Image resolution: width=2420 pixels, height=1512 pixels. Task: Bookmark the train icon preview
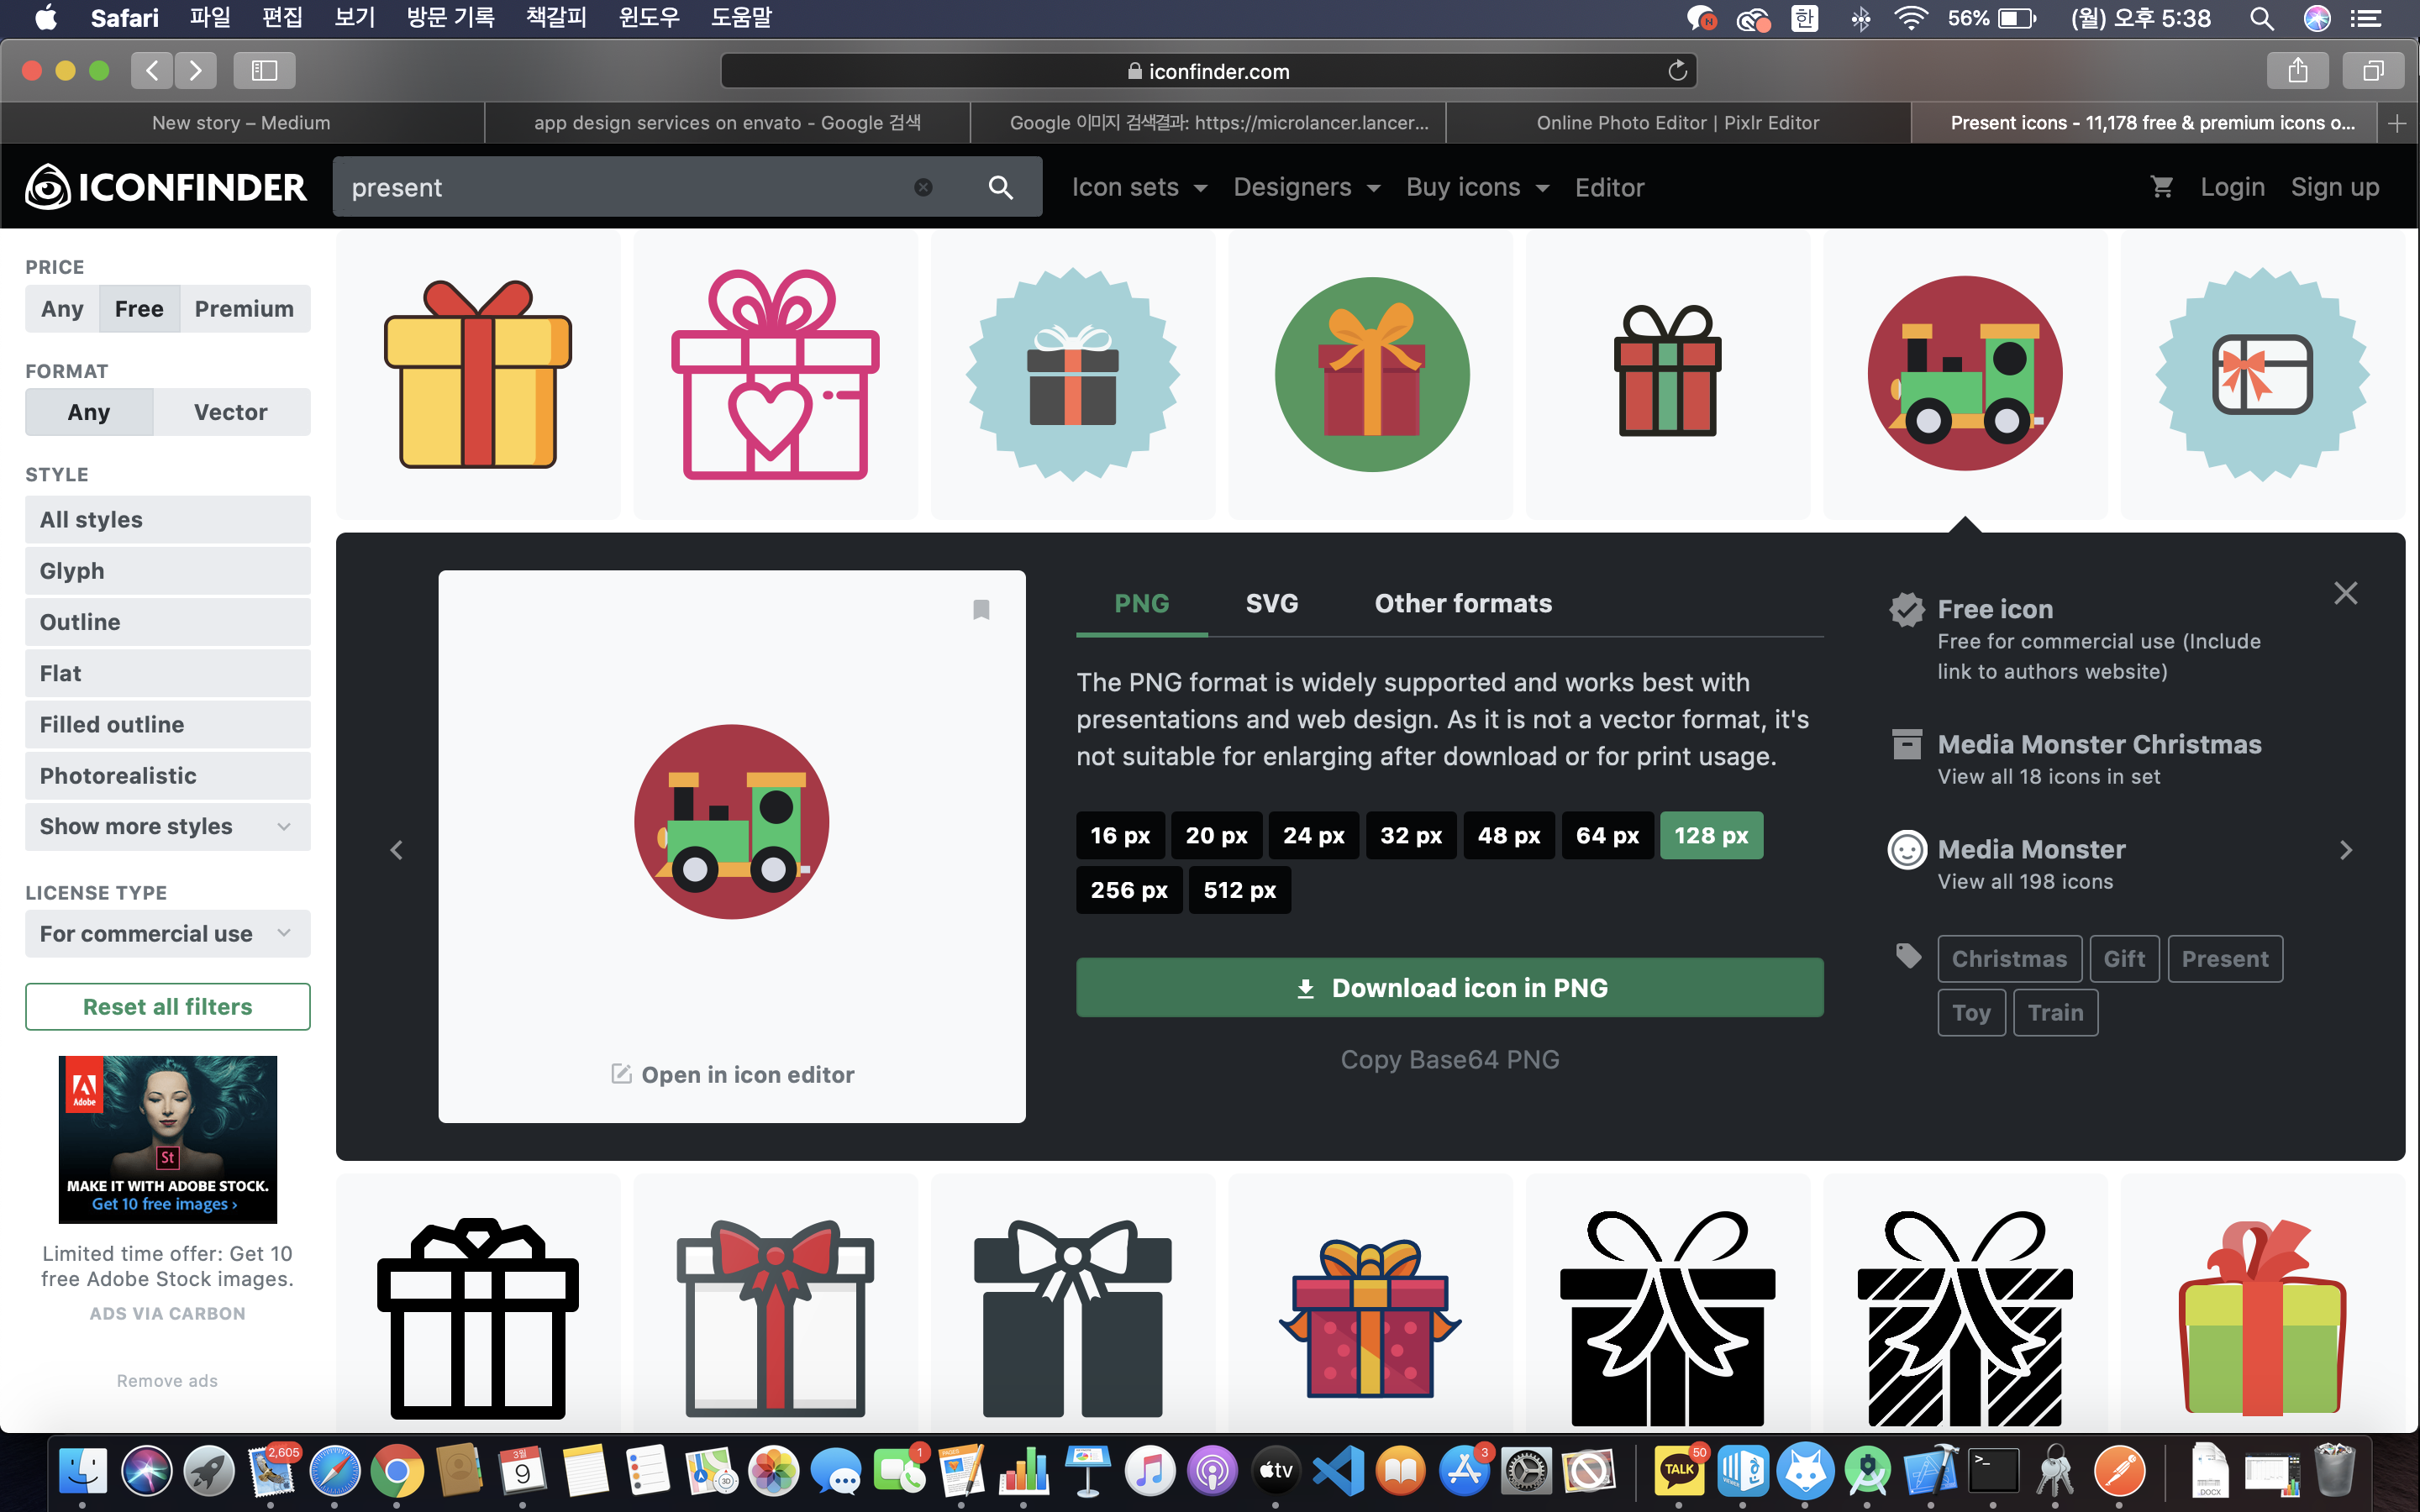click(x=981, y=610)
